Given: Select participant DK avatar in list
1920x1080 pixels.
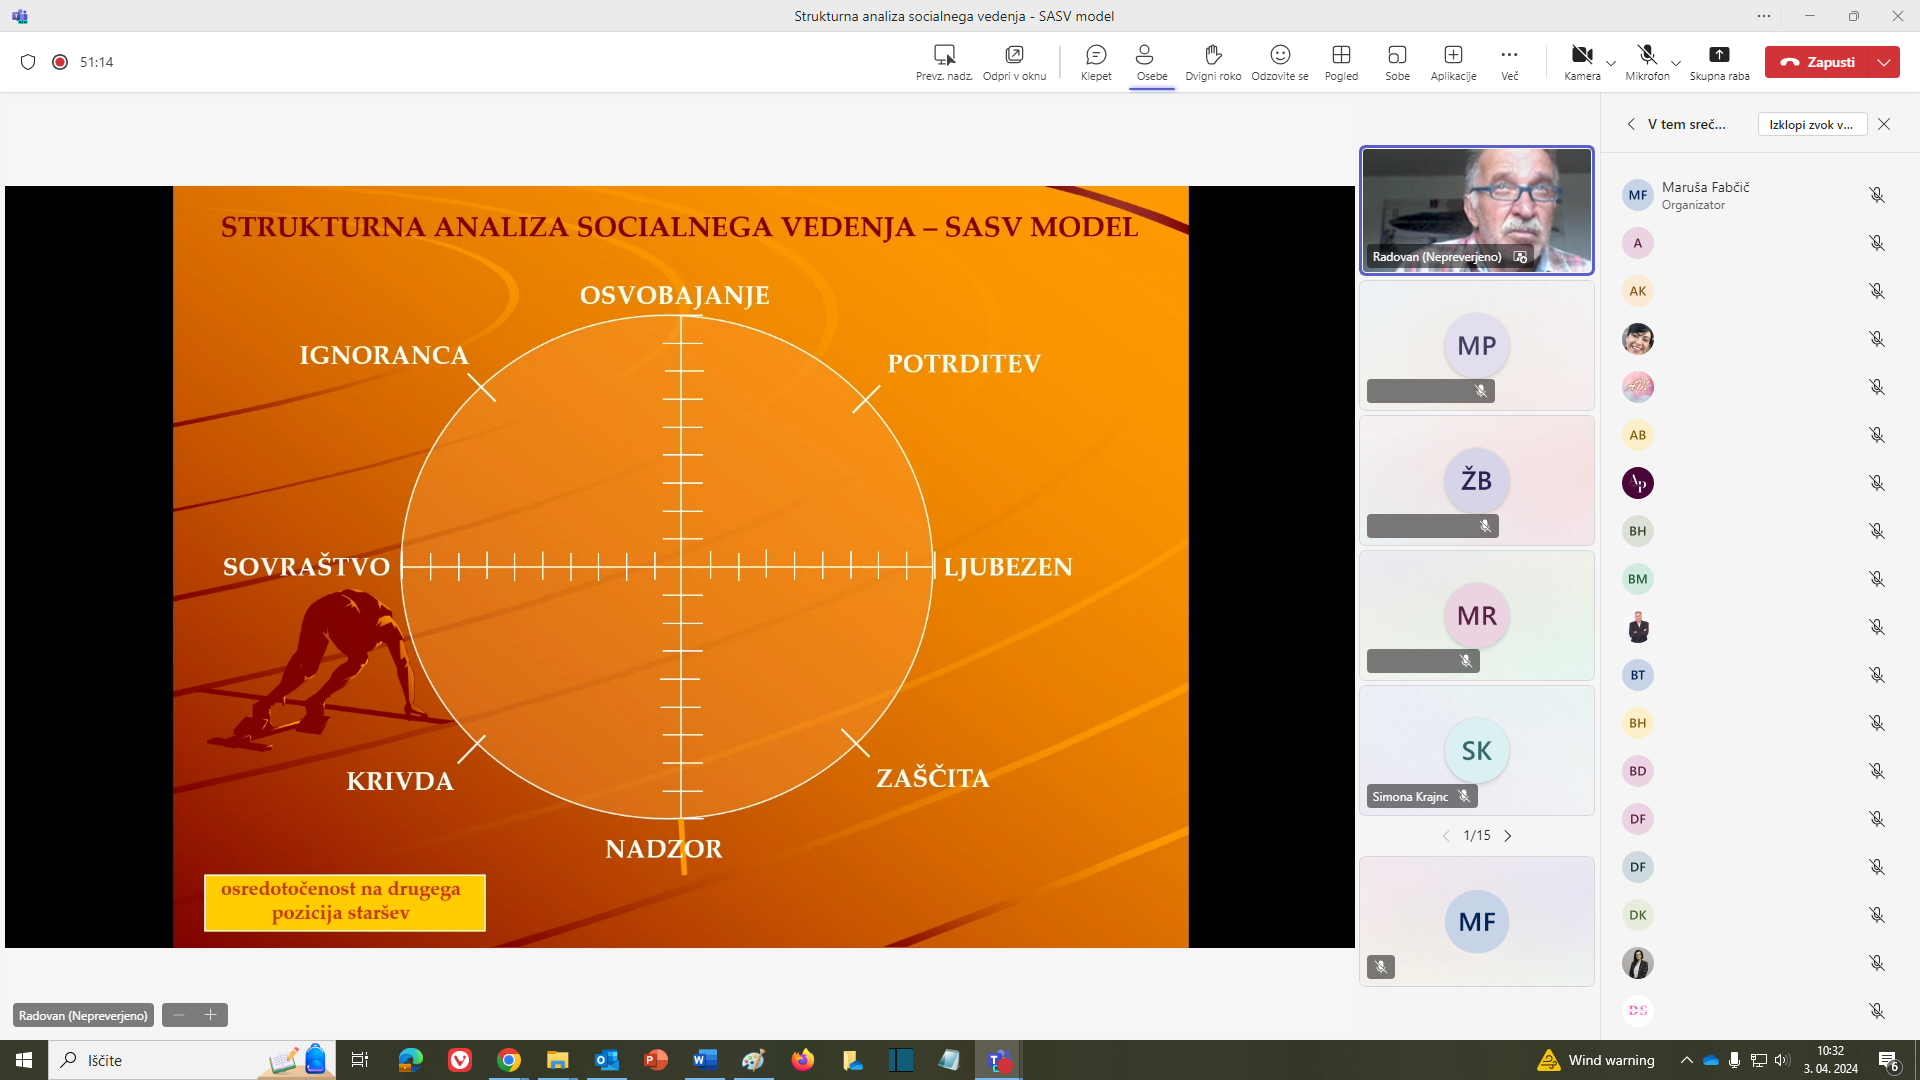Looking at the screenshot, I should click(x=1637, y=915).
